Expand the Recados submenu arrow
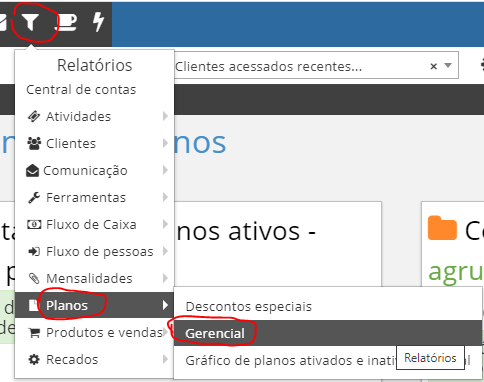This screenshot has height=382, width=484. 165,359
